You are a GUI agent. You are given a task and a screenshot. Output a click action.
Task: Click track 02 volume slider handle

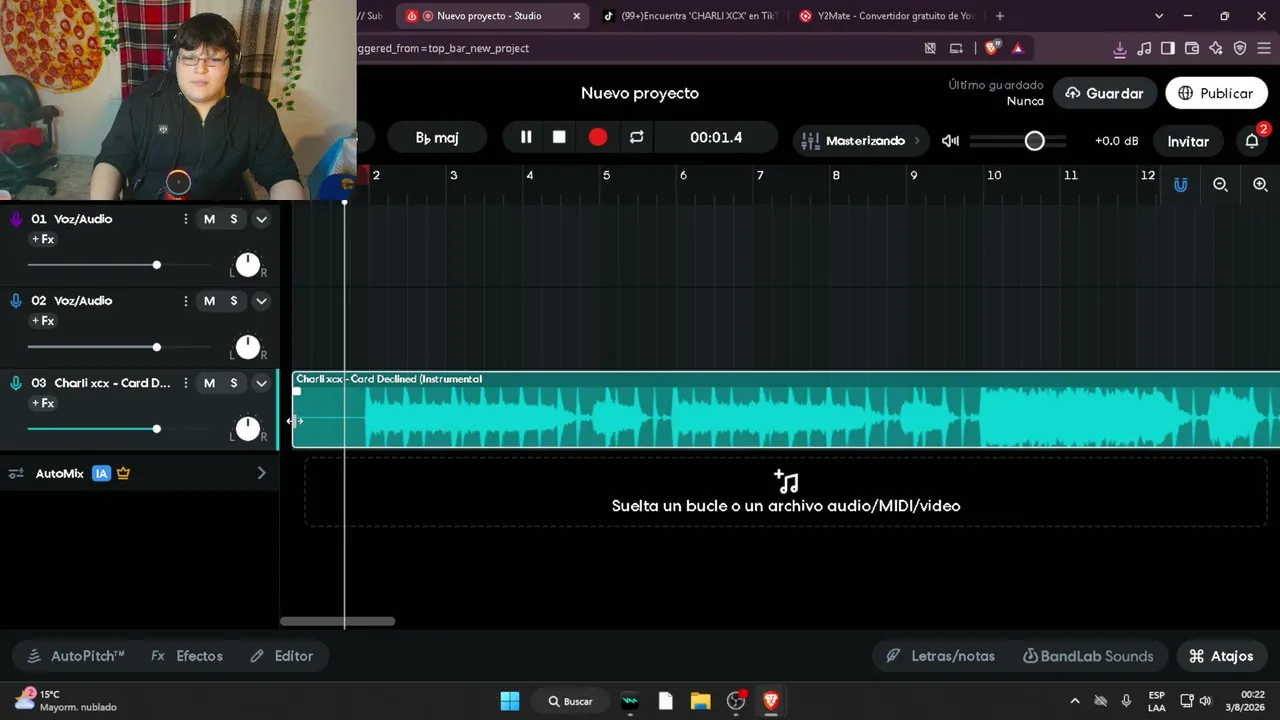156,347
